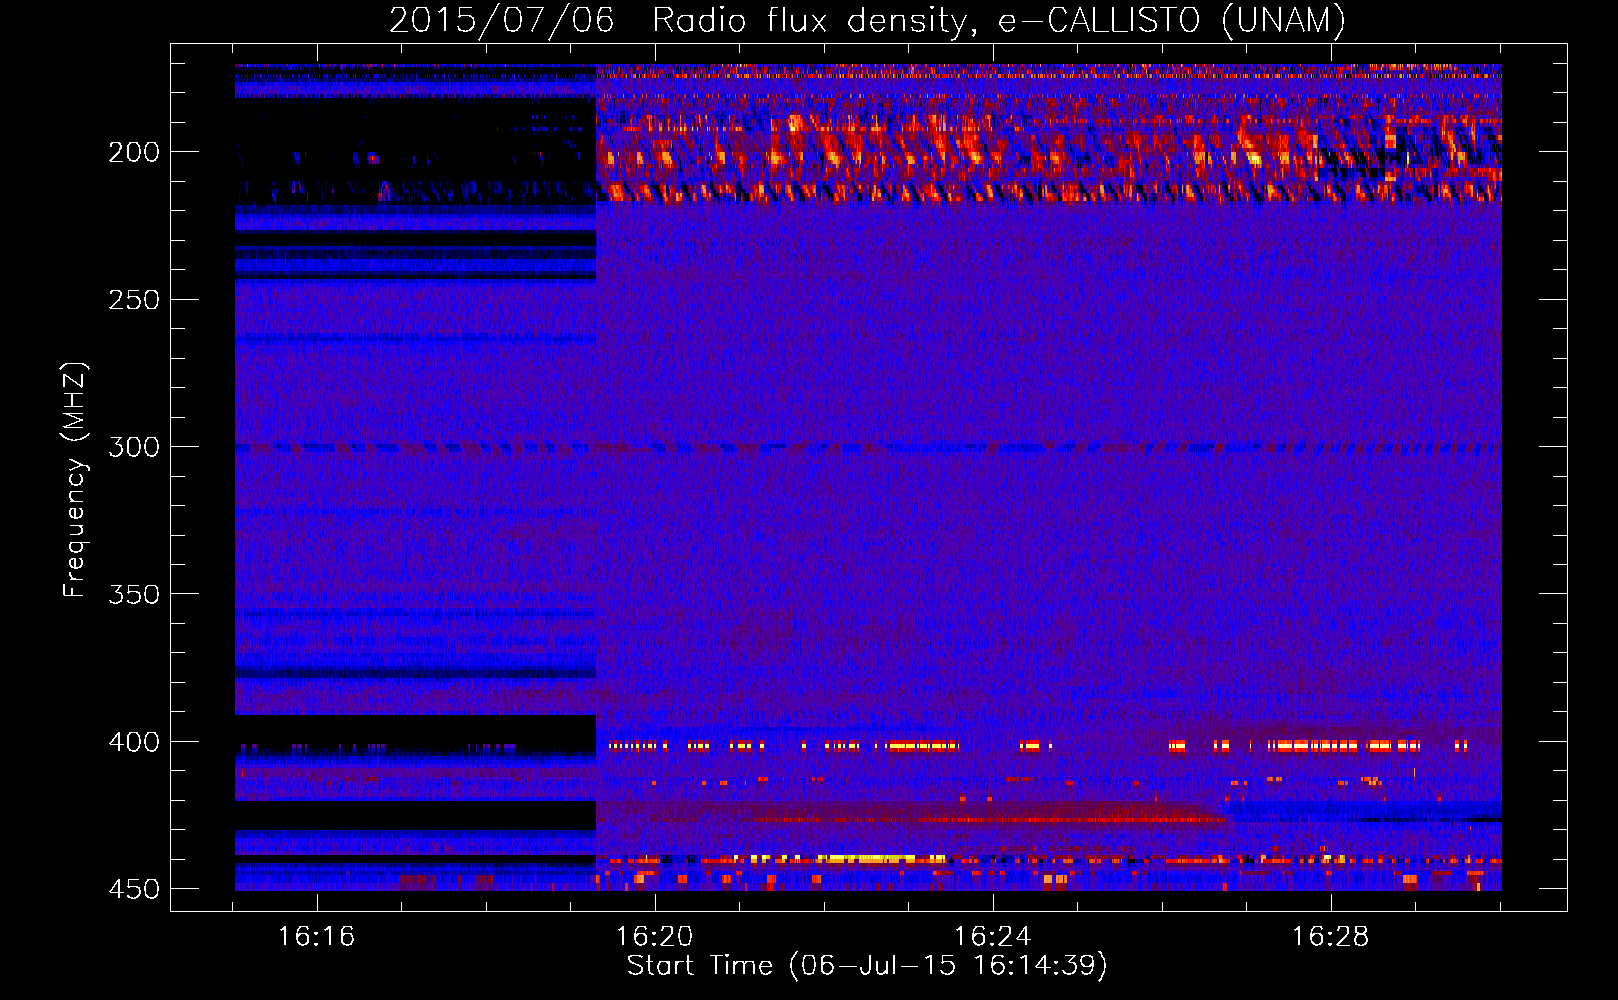Click the 16:28 time tick label
This screenshot has width=1618, height=1000.
point(1330,937)
